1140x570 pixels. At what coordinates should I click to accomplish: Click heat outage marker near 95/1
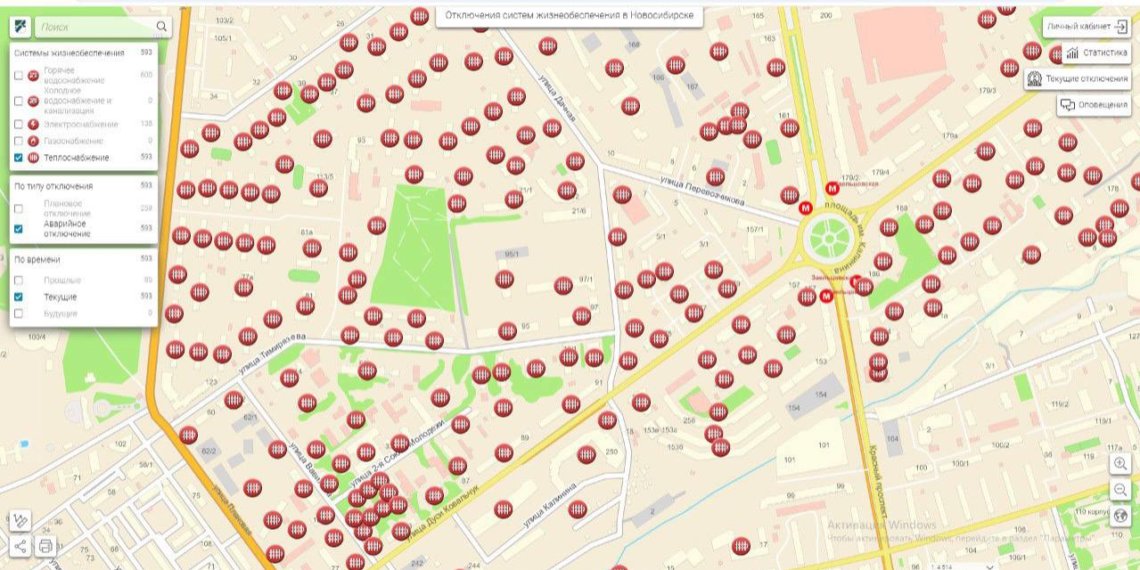[x=505, y=279]
